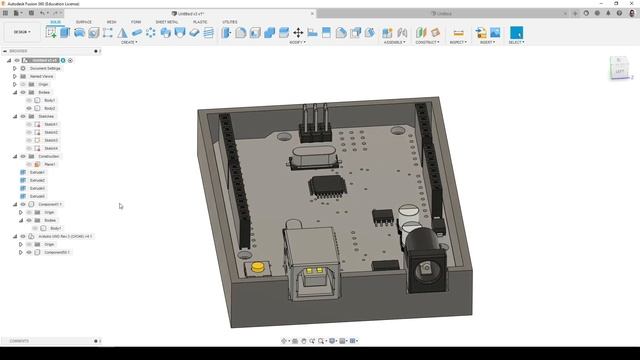
Task: Toggle visibility eye for Sketch3
Action: [x=29, y=140]
